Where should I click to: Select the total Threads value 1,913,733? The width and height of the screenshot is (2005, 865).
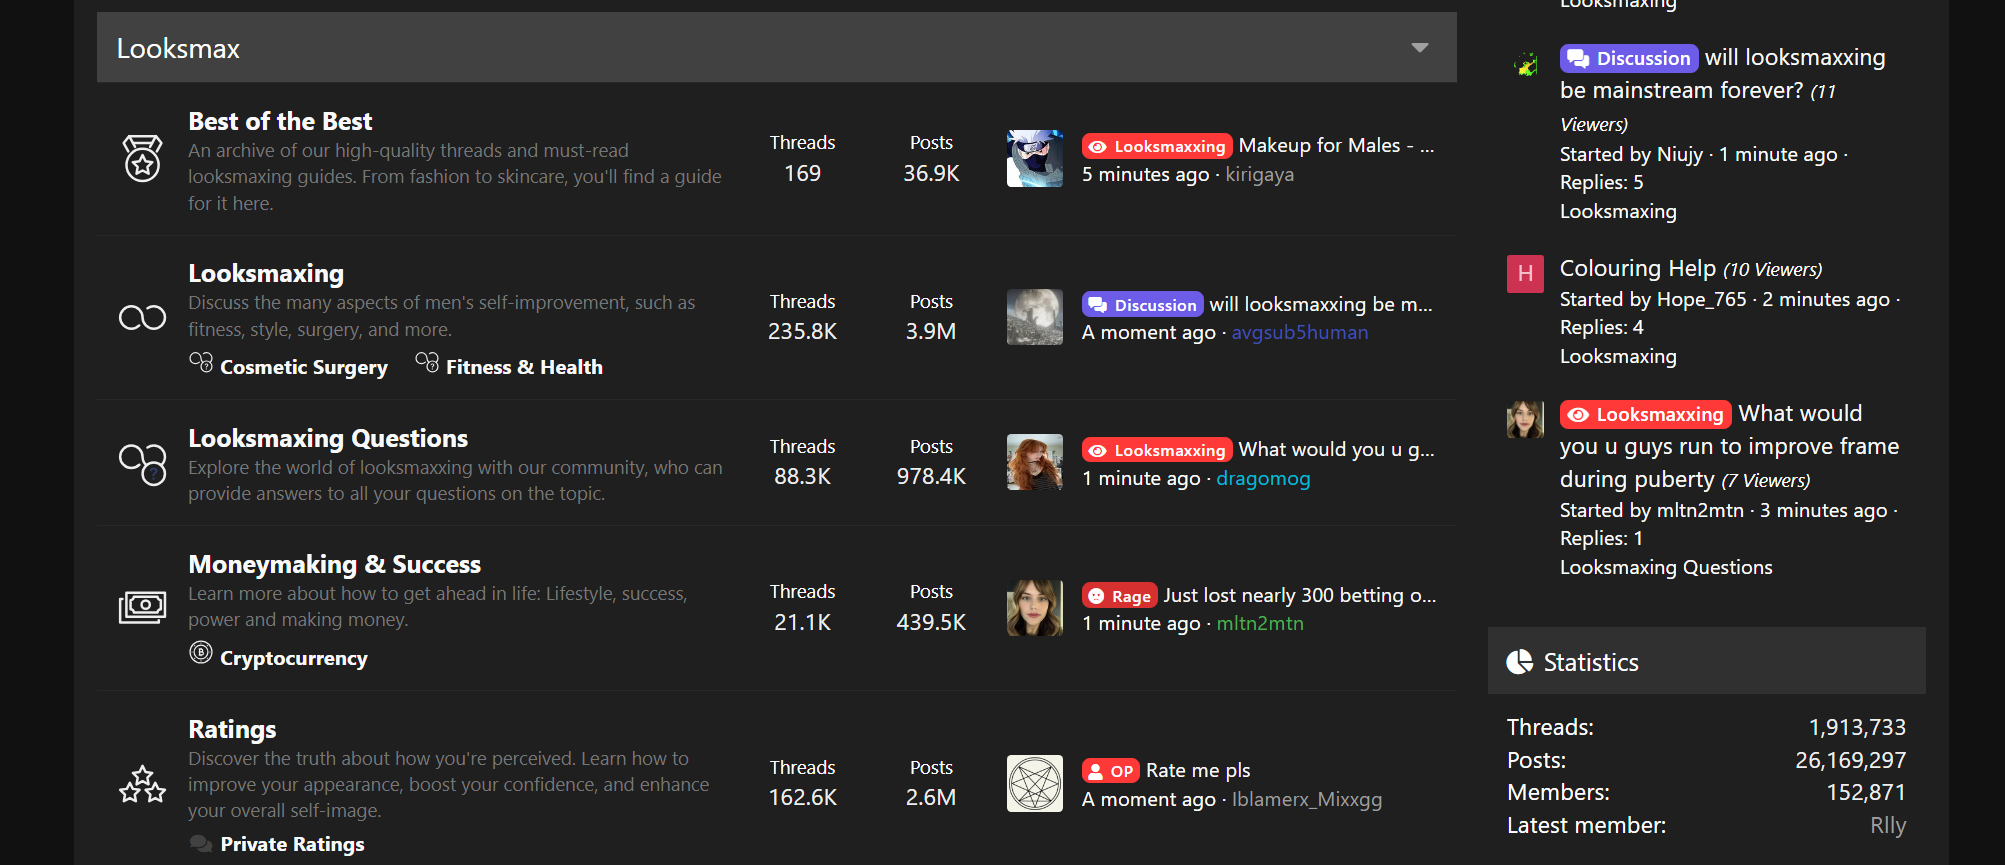pos(1857,727)
